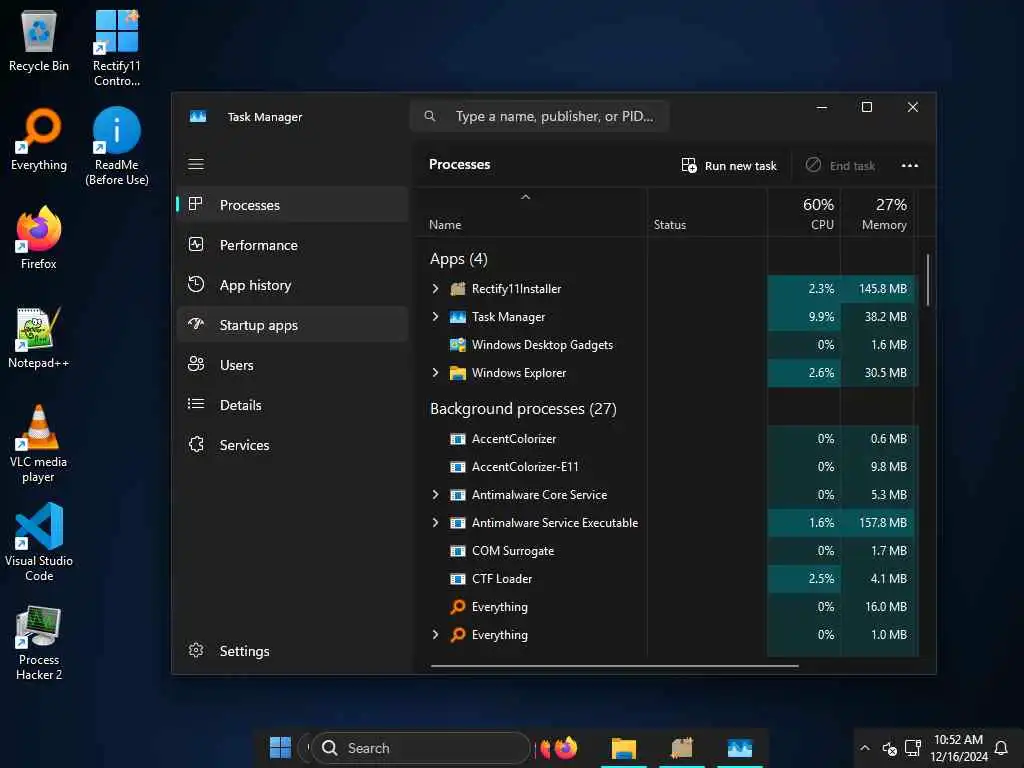Click the Users sidebar icon
Screen dimensions: 1024x768
(x=196, y=364)
